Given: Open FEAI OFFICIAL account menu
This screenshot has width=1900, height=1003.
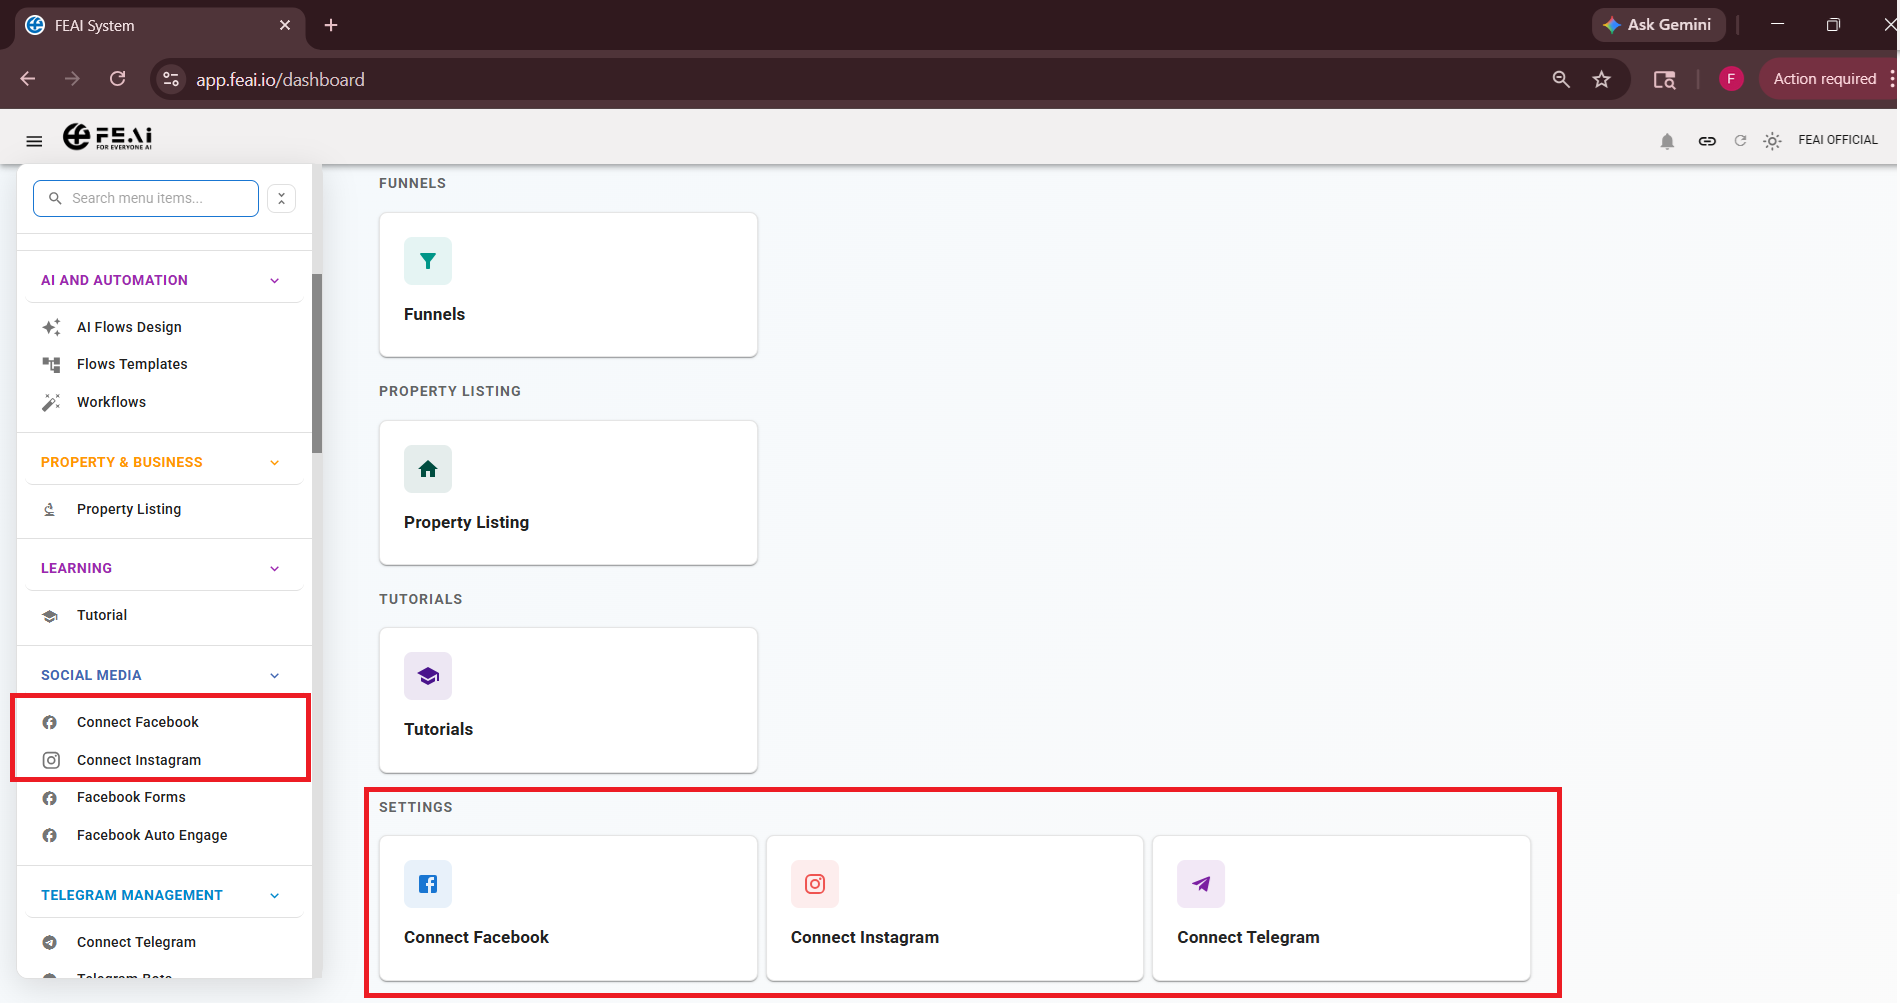Looking at the screenshot, I should (x=1838, y=140).
